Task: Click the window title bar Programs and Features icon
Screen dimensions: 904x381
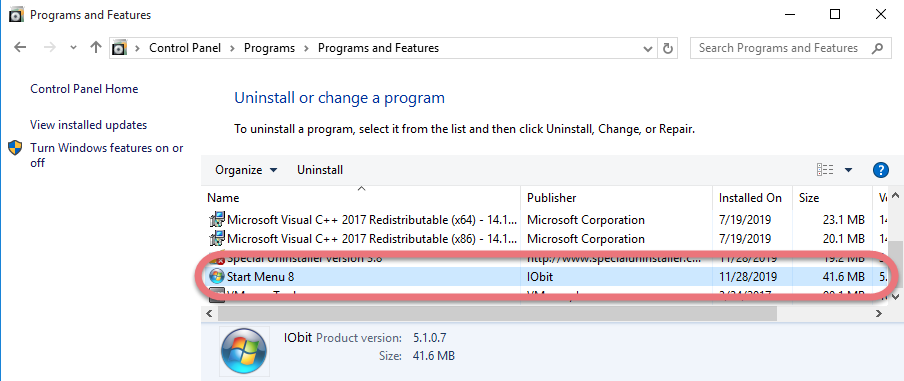Action: 17,15
